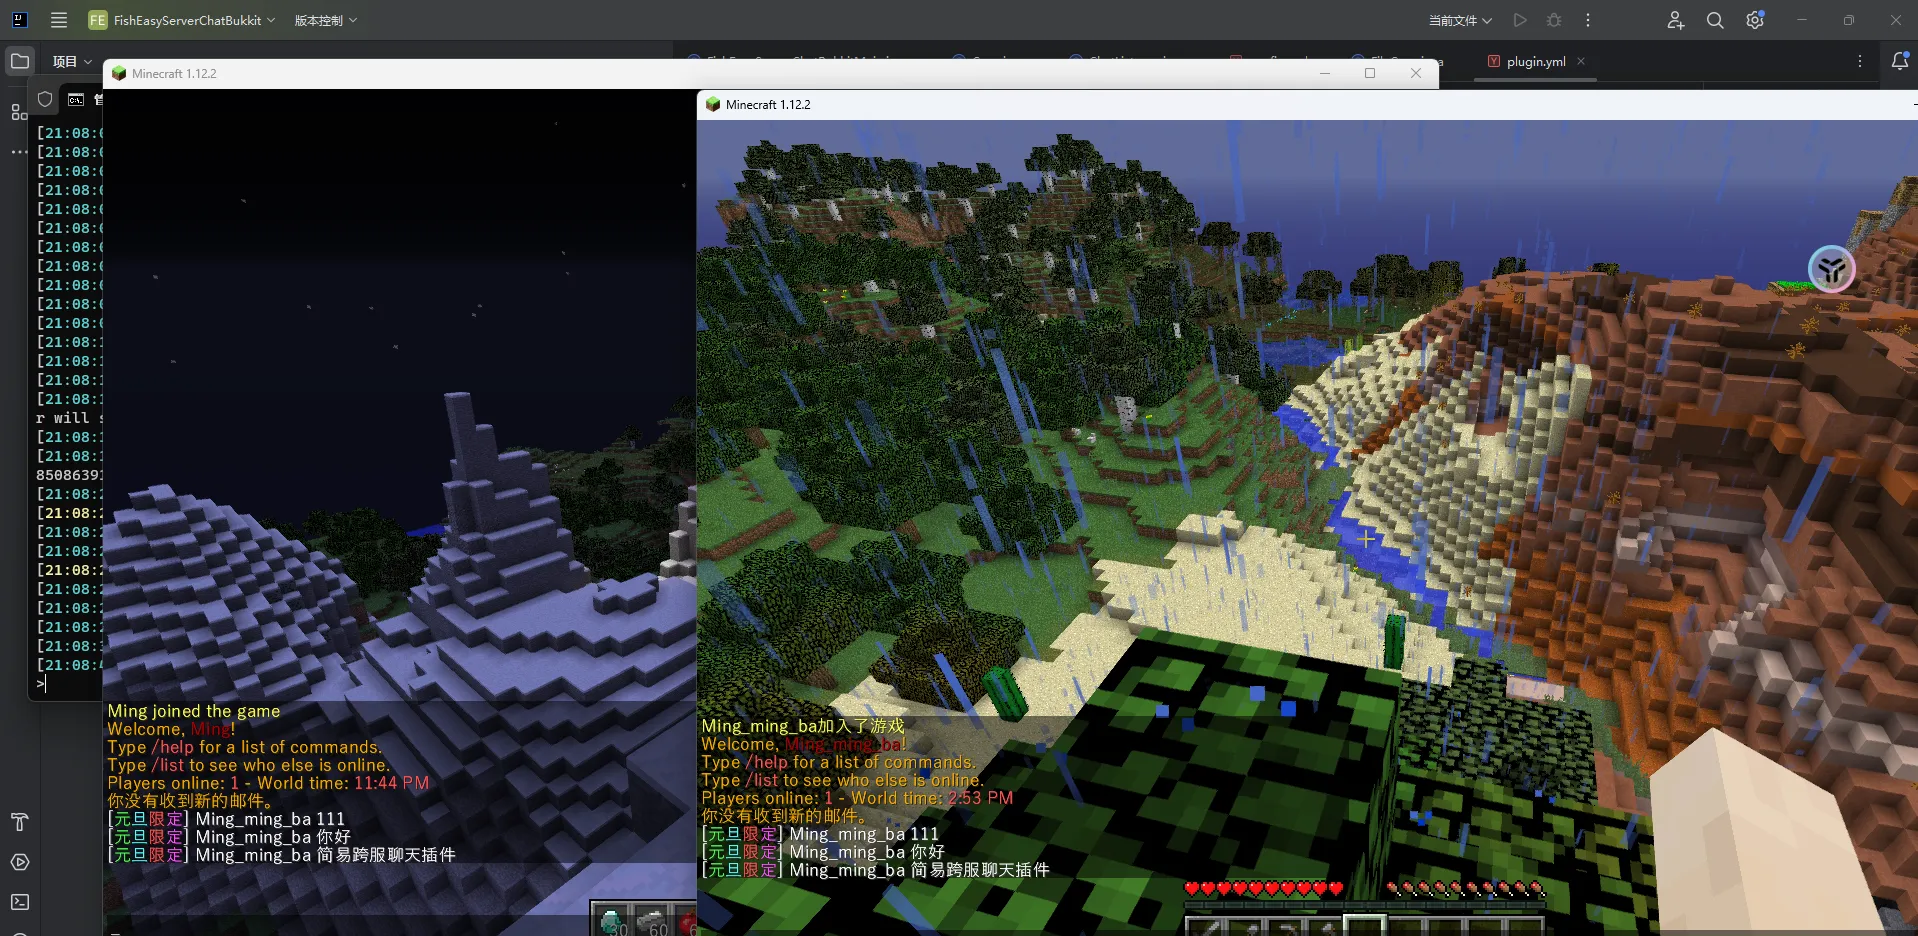Click the hunger bar in front Minecraft window
The height and width of the screenshot is (936, 1918).
point(1466,888)
